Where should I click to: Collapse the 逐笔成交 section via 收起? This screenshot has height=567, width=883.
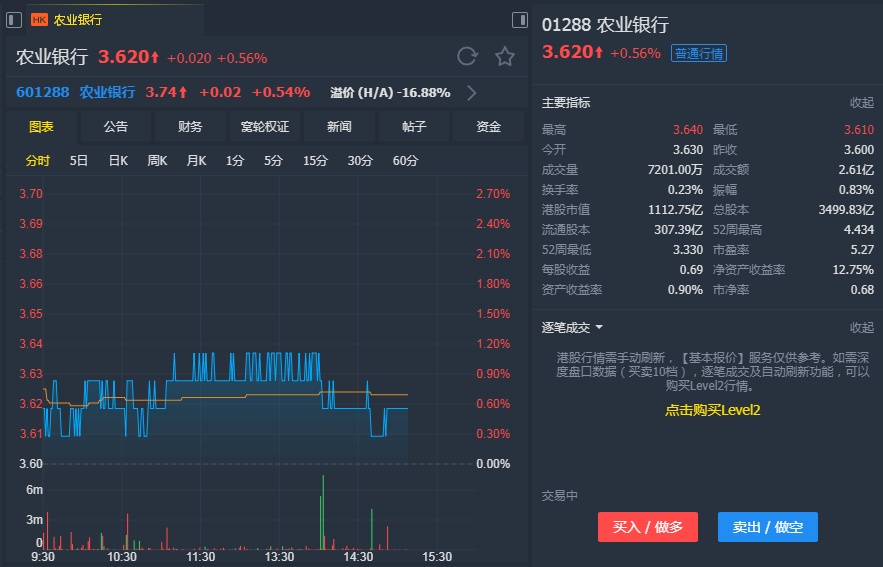tap(862, 328)
